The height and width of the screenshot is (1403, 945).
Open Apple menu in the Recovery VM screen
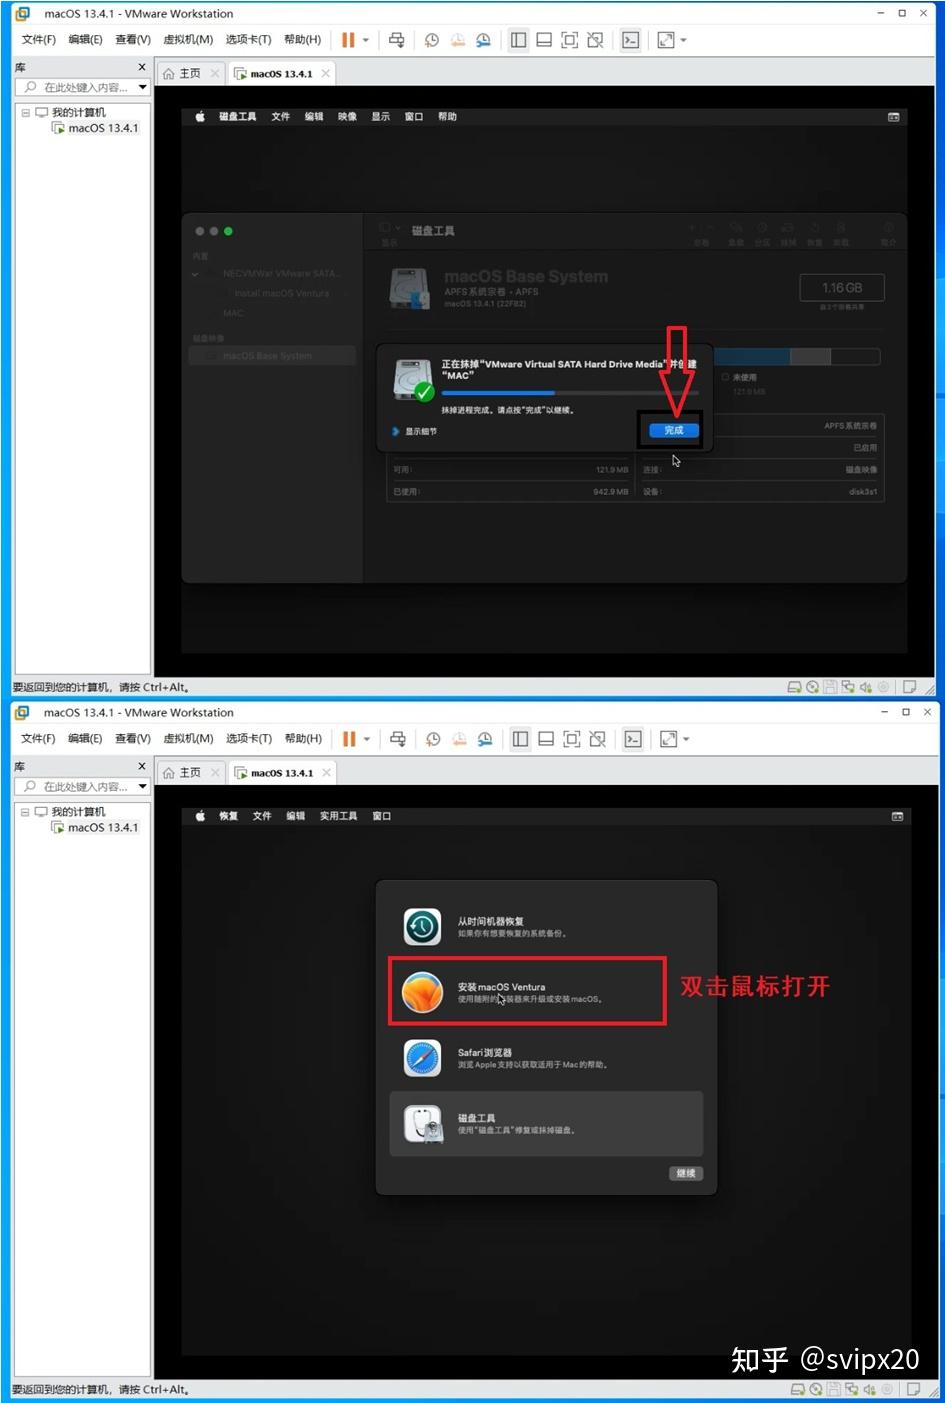[200, 816]
